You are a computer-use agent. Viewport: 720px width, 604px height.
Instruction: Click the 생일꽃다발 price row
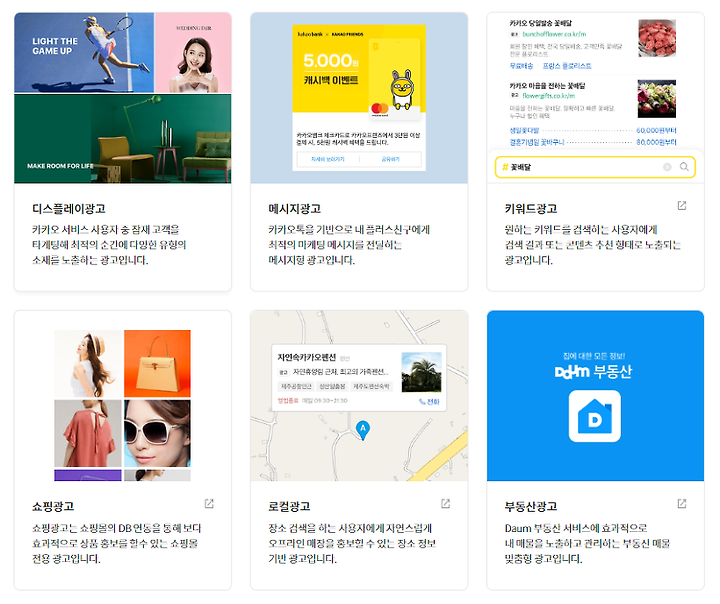click(593, 130)
